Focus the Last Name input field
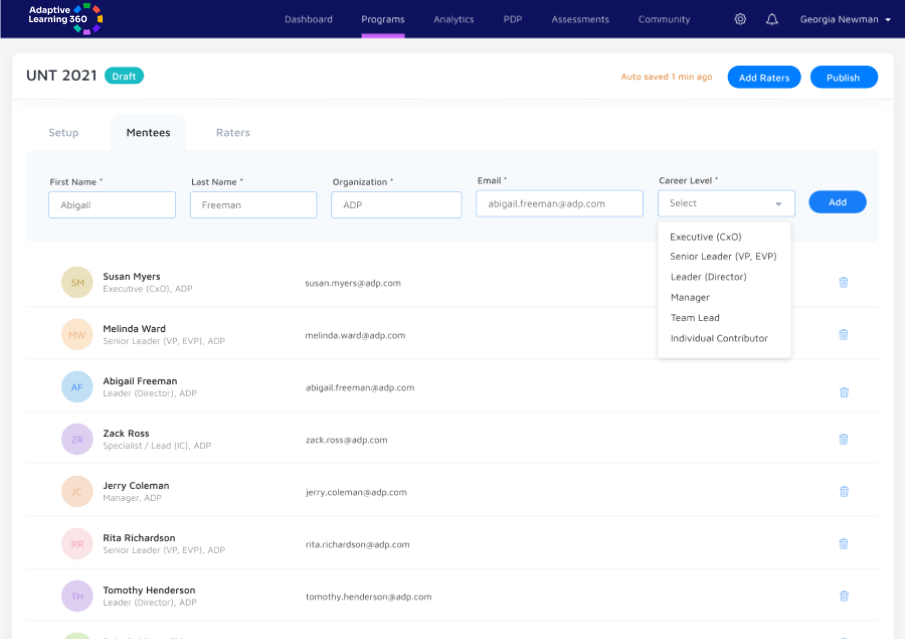This screenshot has width=905, height=639. [253, 205]
